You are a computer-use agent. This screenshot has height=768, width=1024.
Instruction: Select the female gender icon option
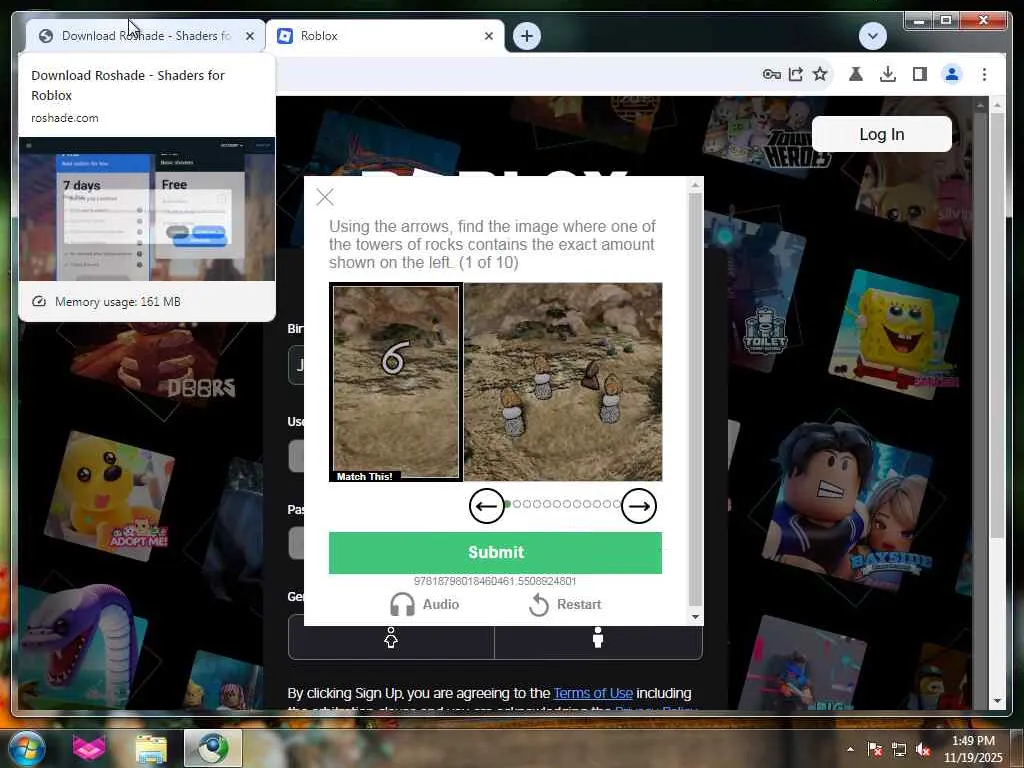point(391,637)
